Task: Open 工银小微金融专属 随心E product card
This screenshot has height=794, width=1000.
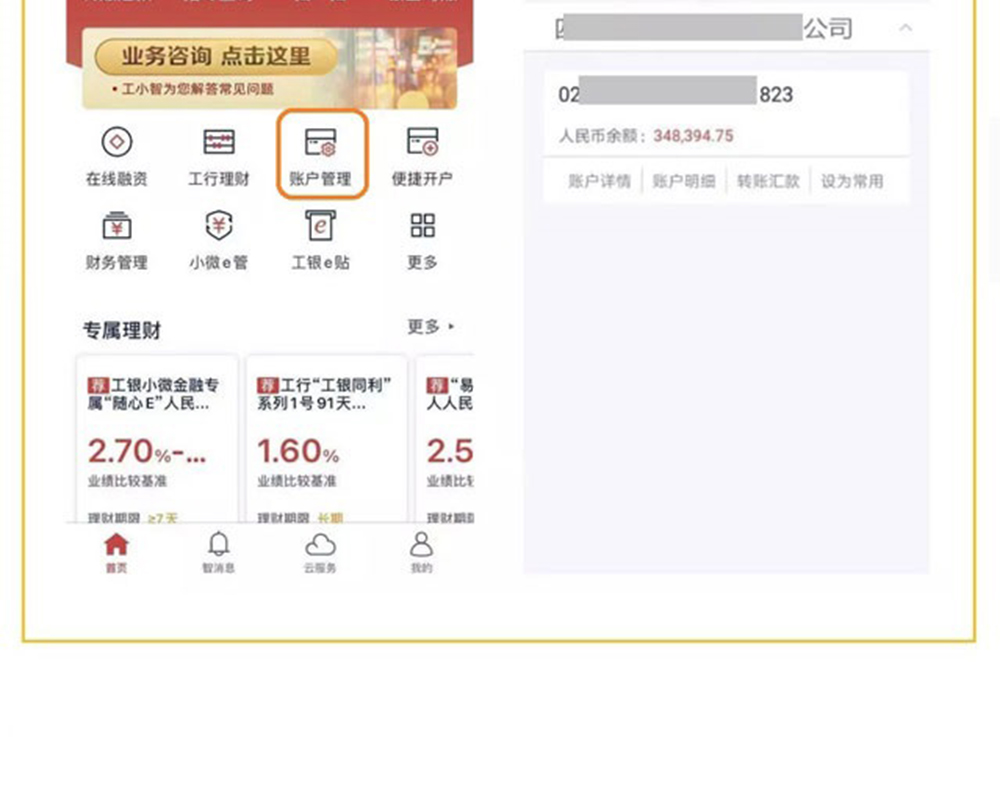Action: click(x=157, y=439)
